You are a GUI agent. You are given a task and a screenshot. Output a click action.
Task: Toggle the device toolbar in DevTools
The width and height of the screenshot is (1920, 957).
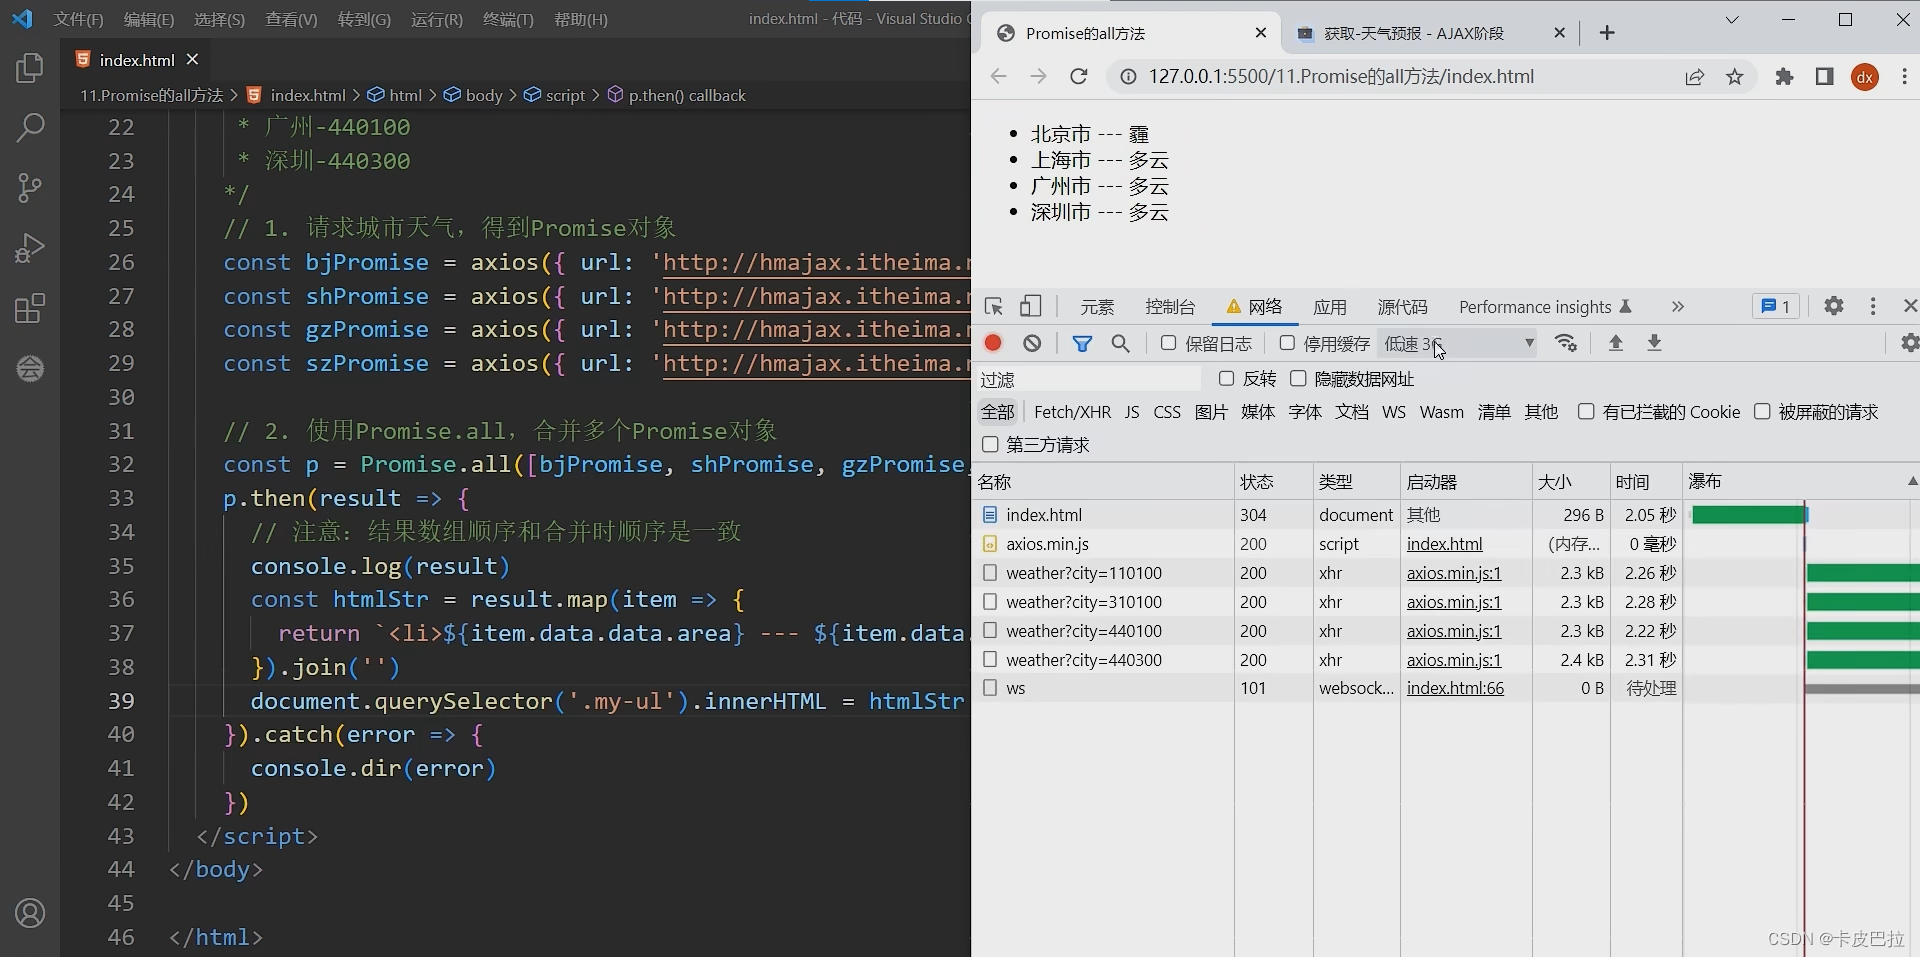click(1030, 307)
